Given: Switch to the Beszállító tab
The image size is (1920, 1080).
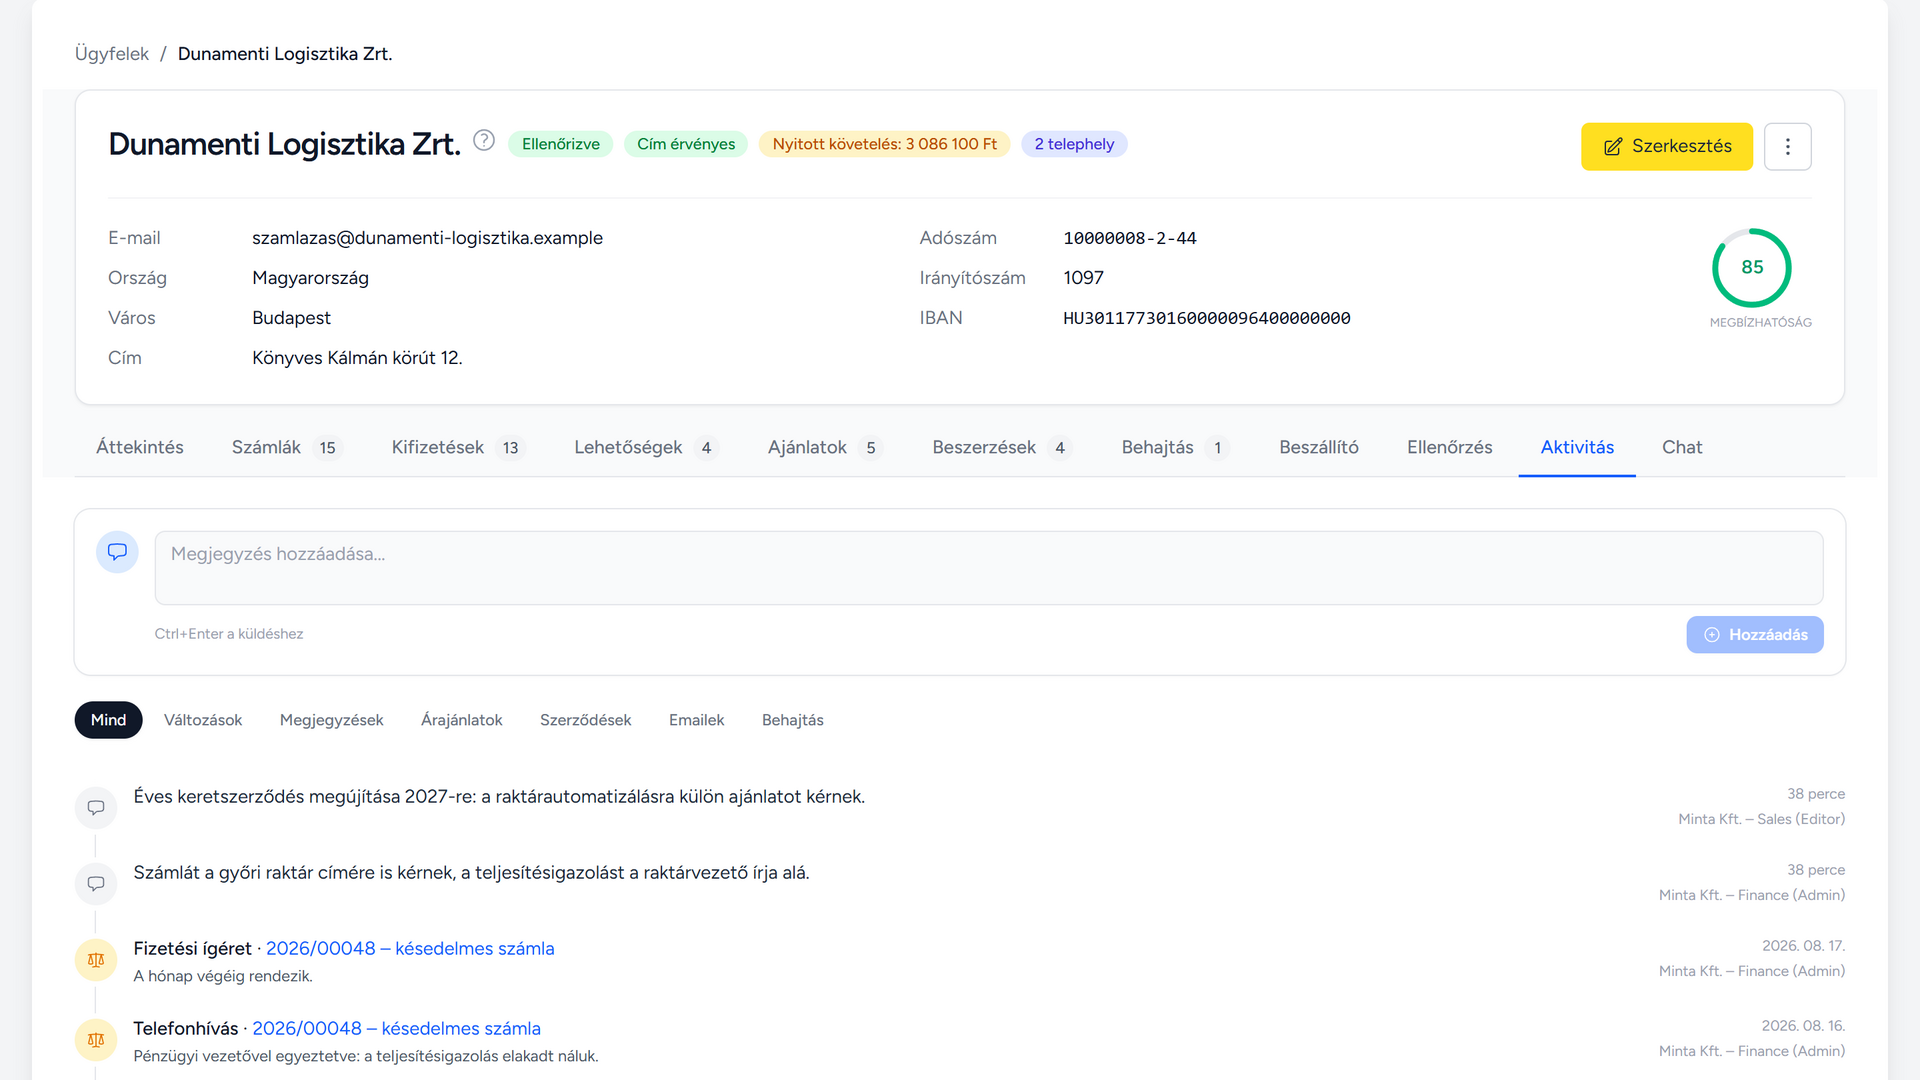Looking at the screenshot, I should click(x=1319, y=447).
